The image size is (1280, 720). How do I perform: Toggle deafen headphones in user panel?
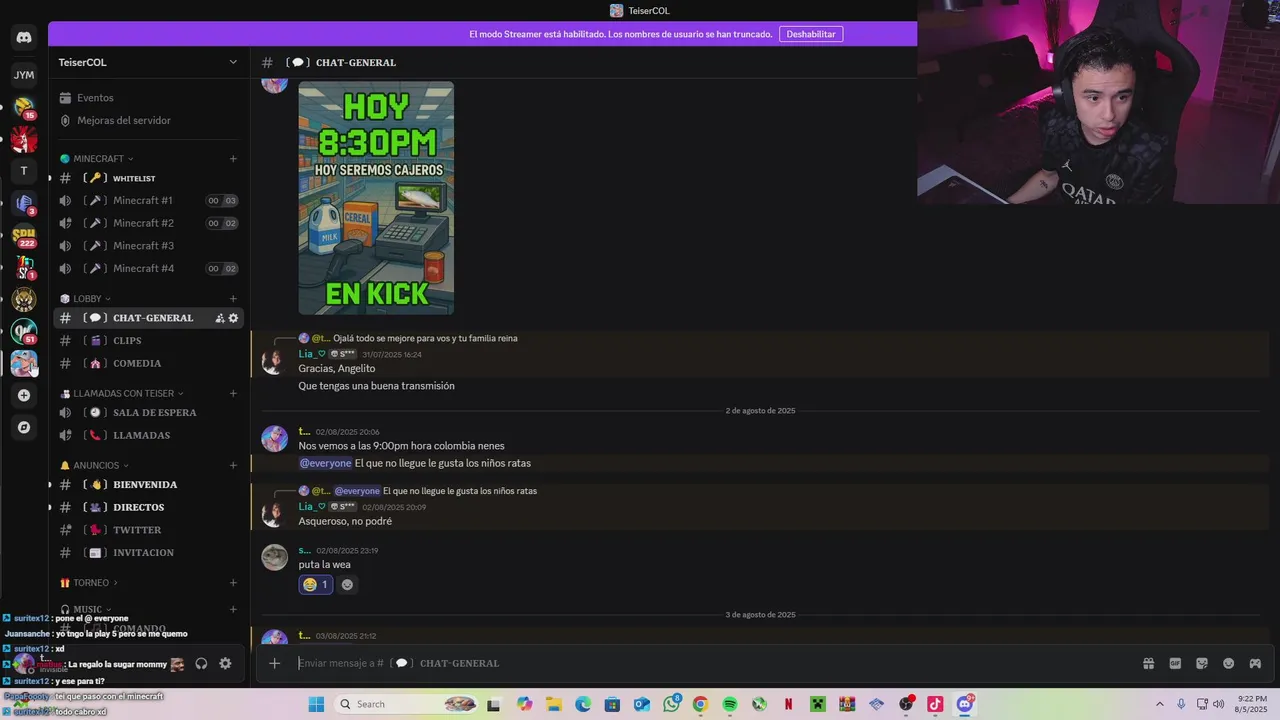201,663
